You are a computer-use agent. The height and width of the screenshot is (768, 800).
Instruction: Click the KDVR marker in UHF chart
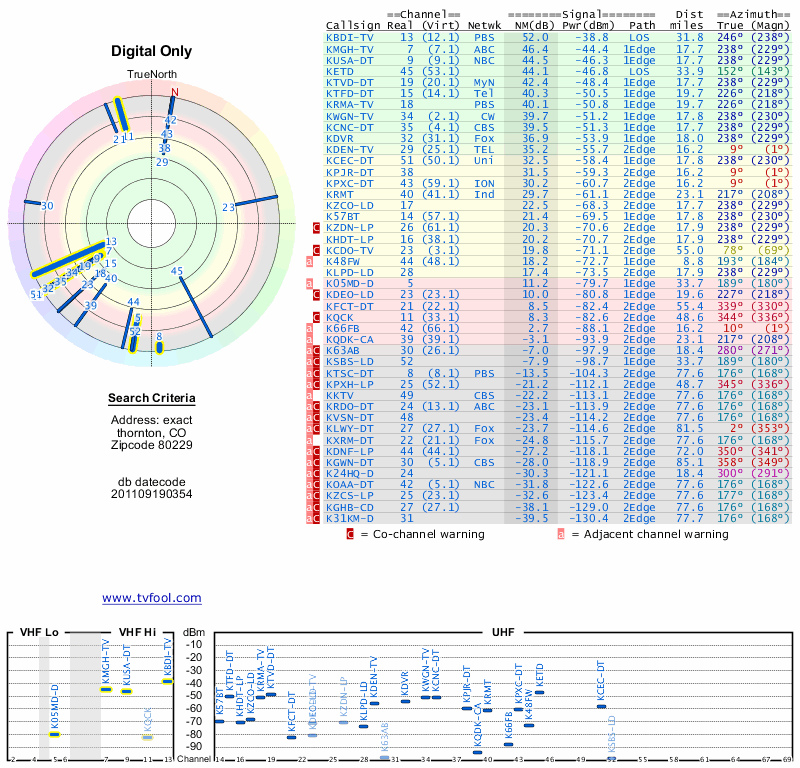point(405,702)
